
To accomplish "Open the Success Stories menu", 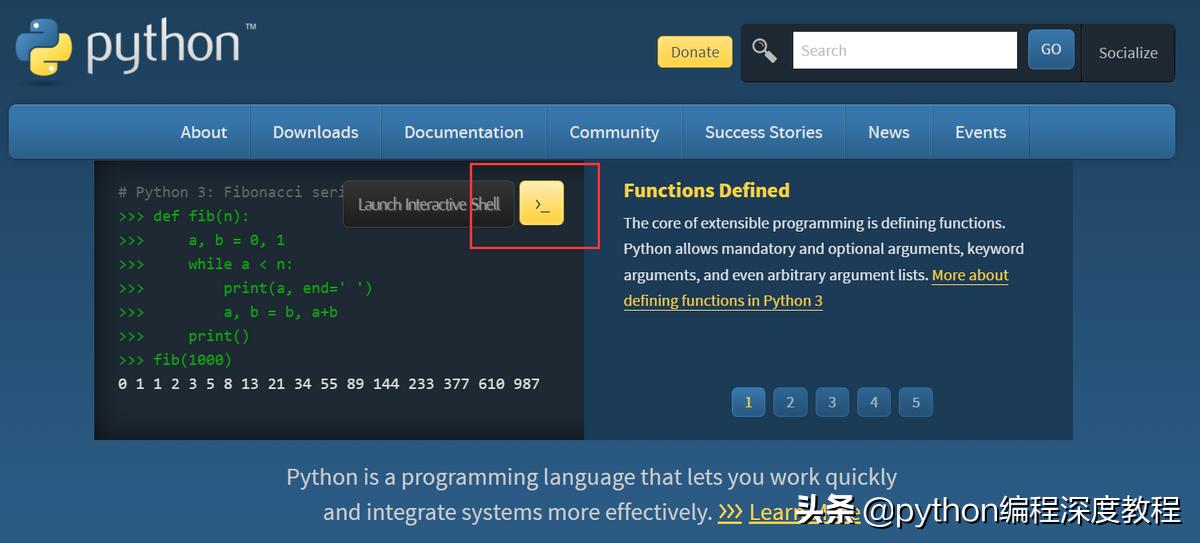I will click(x=763, y=132).
